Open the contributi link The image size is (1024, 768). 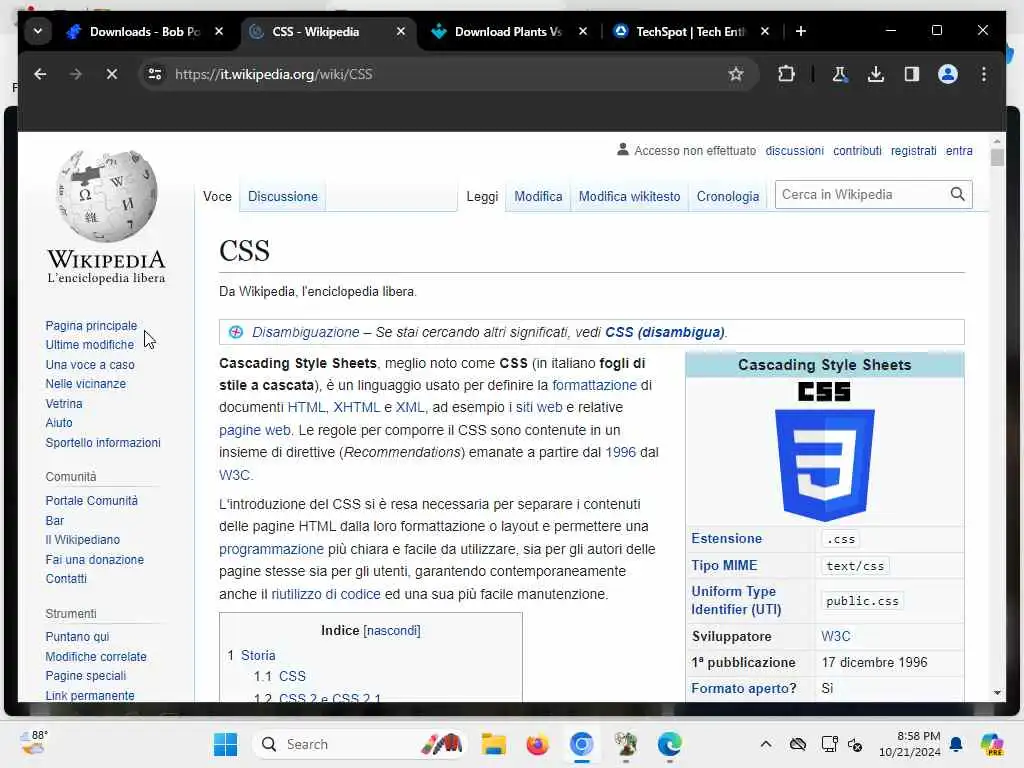857,151
